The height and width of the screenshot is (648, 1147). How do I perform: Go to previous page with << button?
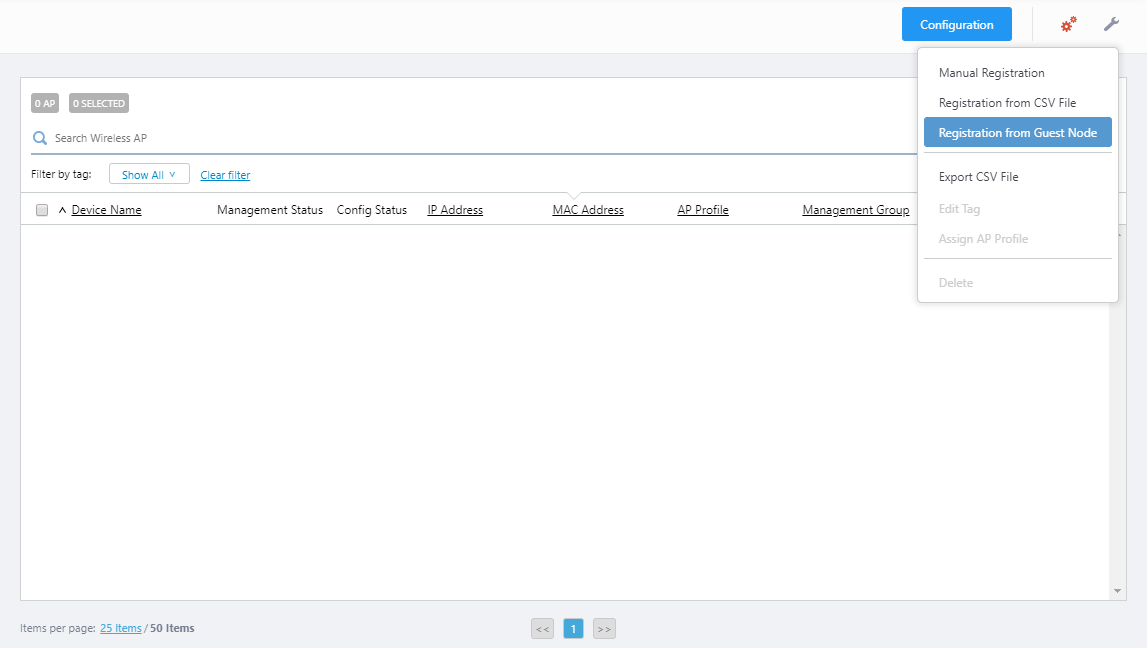(542, 628)
